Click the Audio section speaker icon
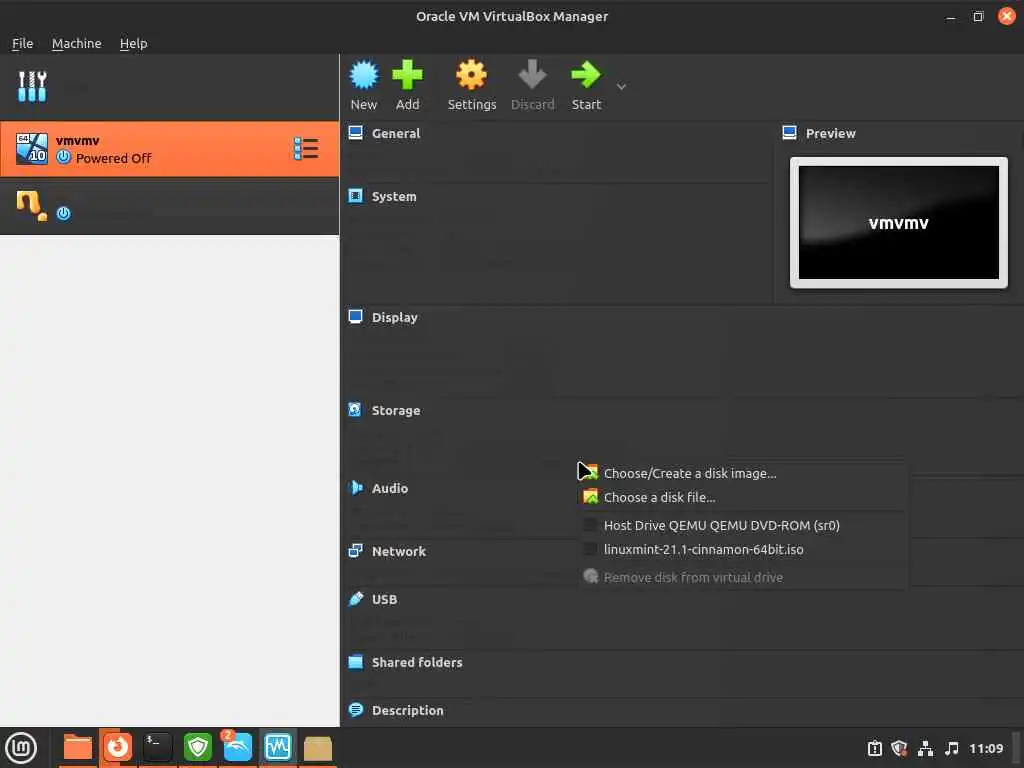 pos(356,488)
